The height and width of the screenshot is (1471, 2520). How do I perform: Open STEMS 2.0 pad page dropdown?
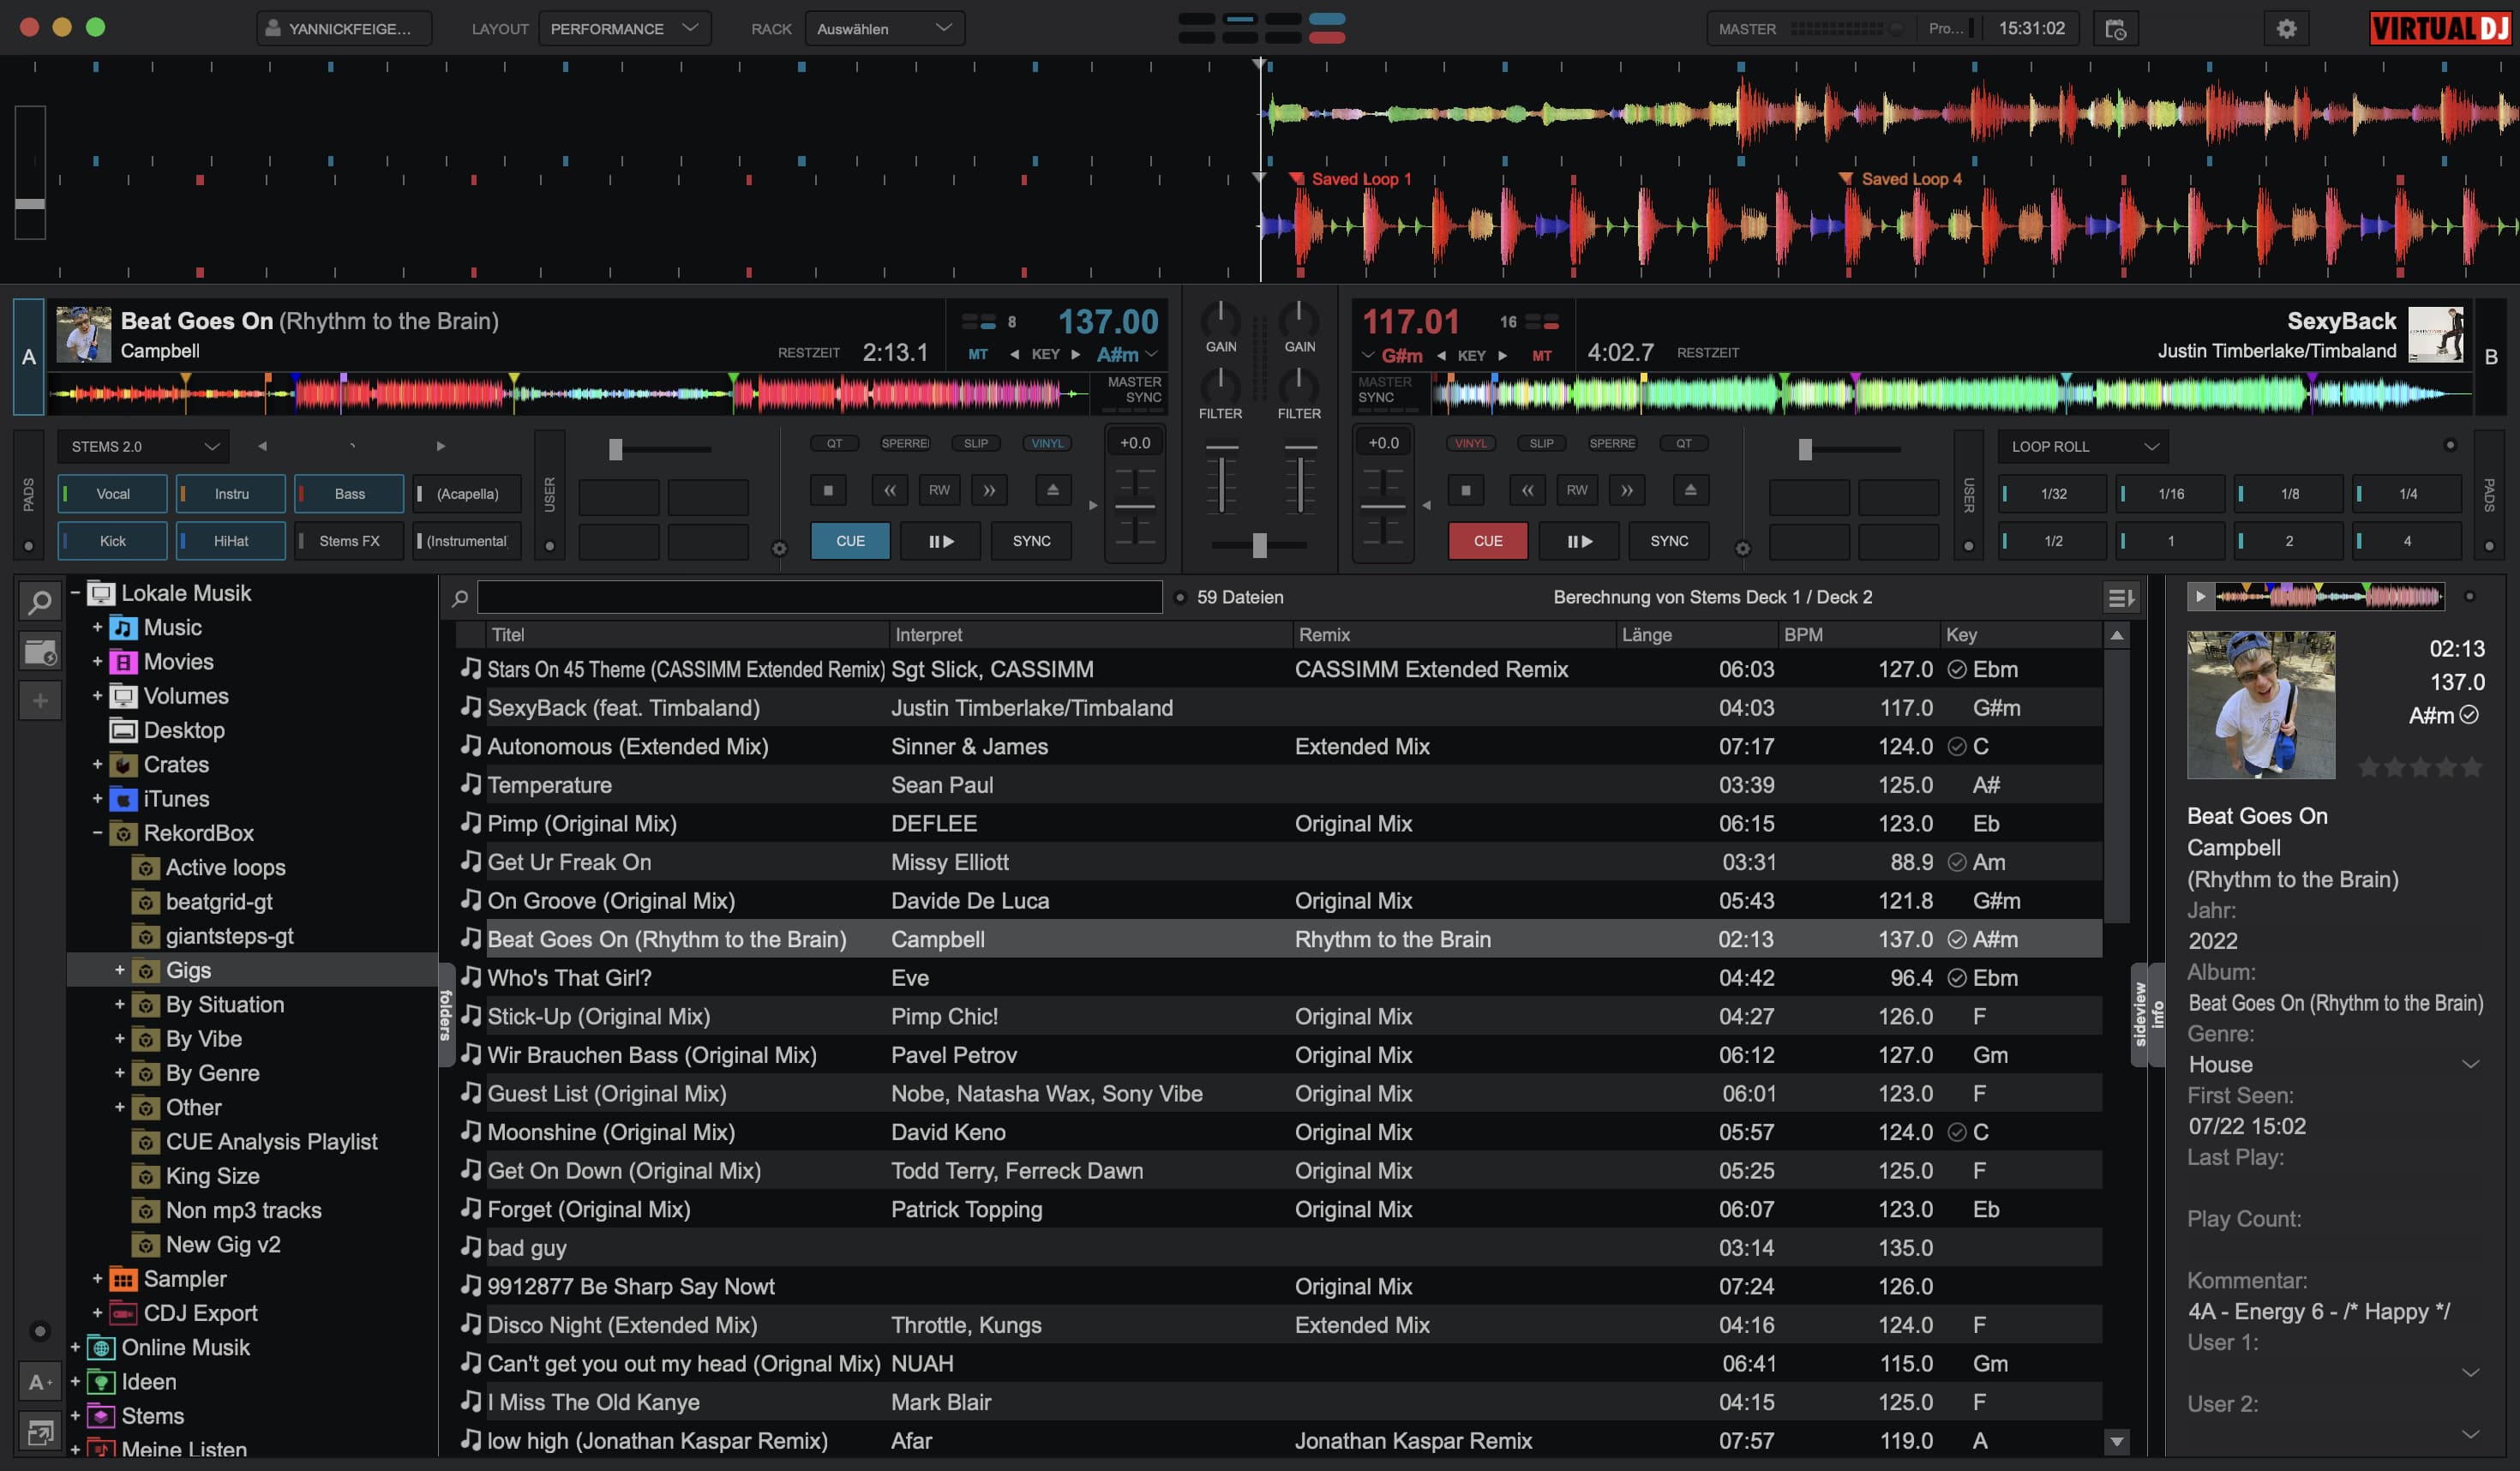(x=143, y=446)
